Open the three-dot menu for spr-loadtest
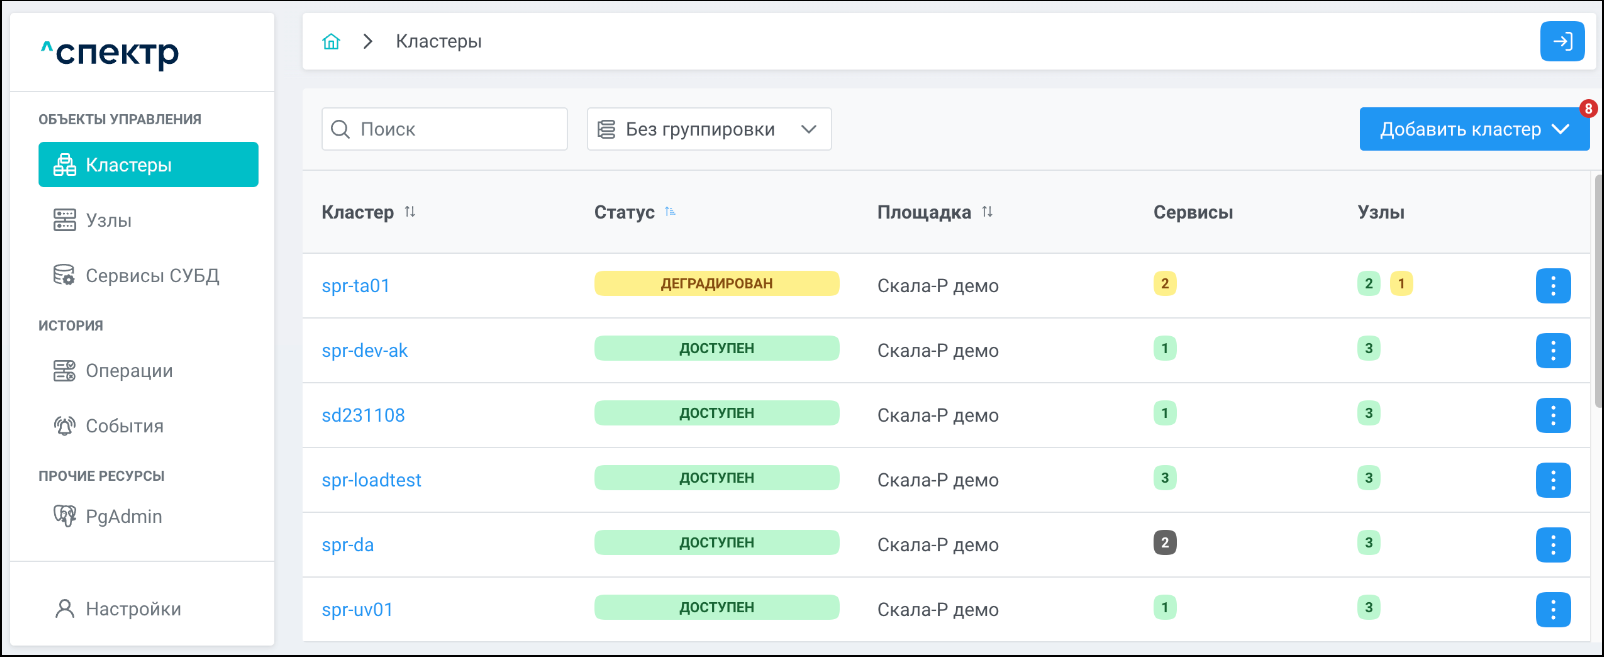Viewport: 1604px width, 658px height. [x=1553, y=480]
